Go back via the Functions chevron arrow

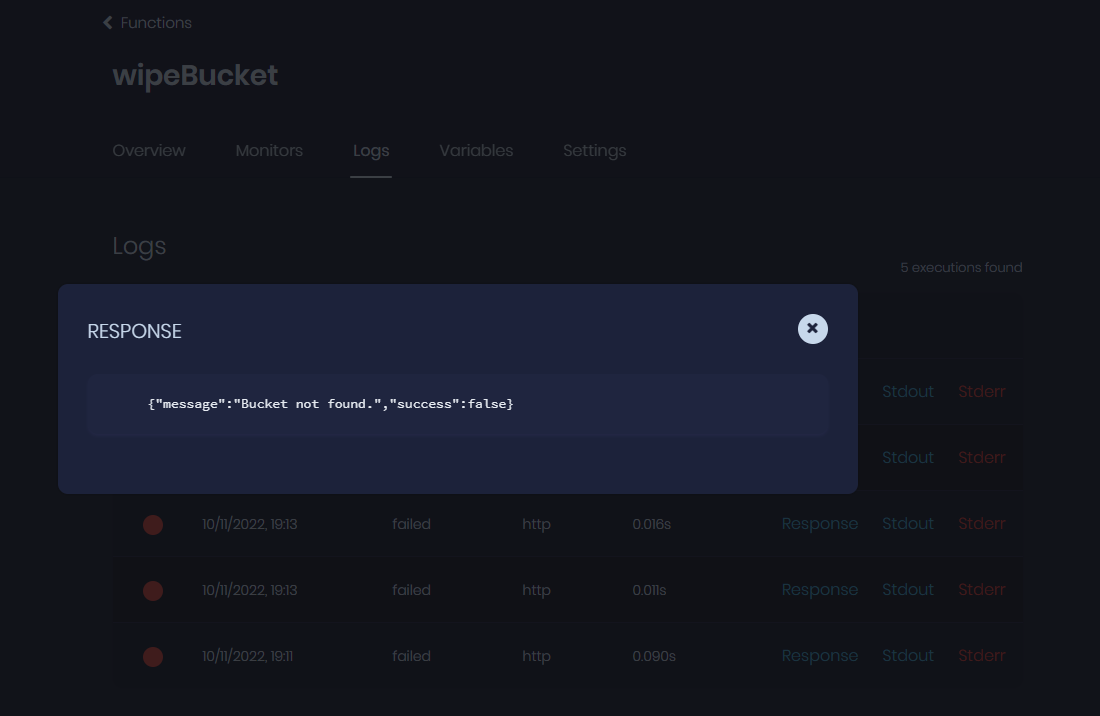107,23
